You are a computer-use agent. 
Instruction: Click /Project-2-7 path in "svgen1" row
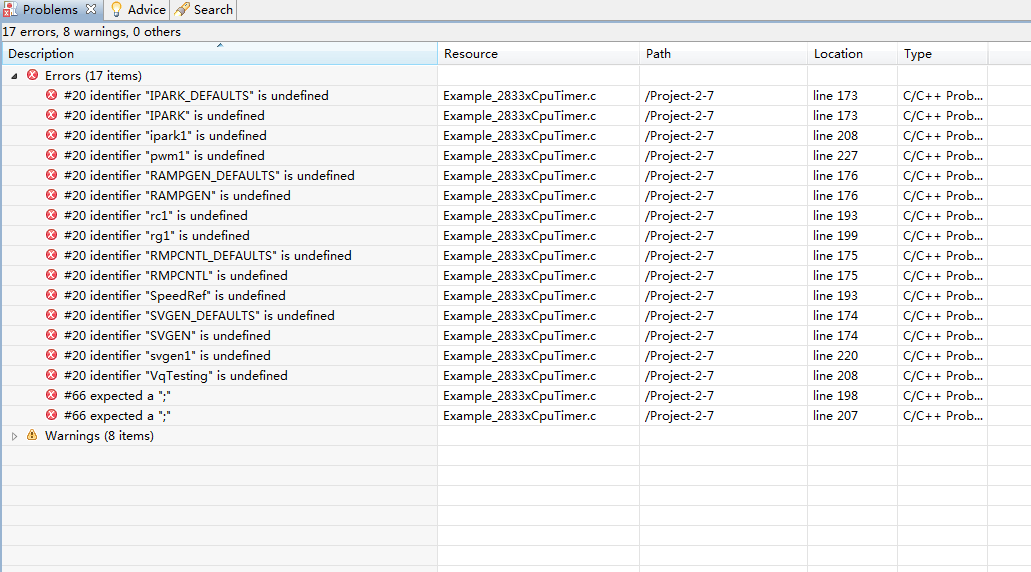click(x=679, y=356)
